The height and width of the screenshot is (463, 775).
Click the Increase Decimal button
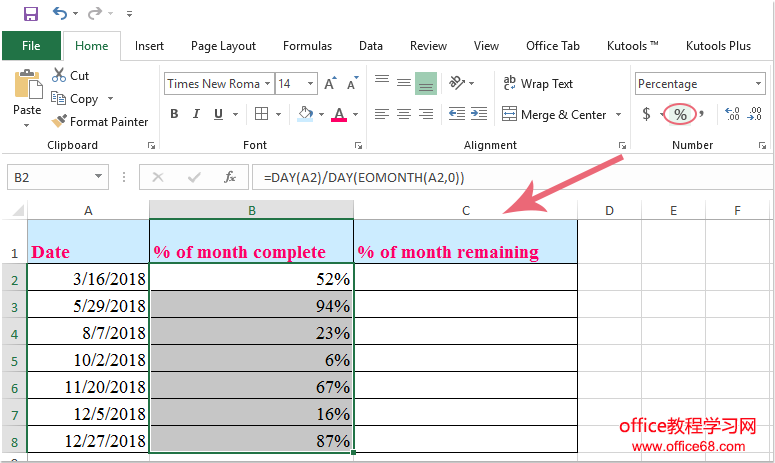[x=731, y=114]
